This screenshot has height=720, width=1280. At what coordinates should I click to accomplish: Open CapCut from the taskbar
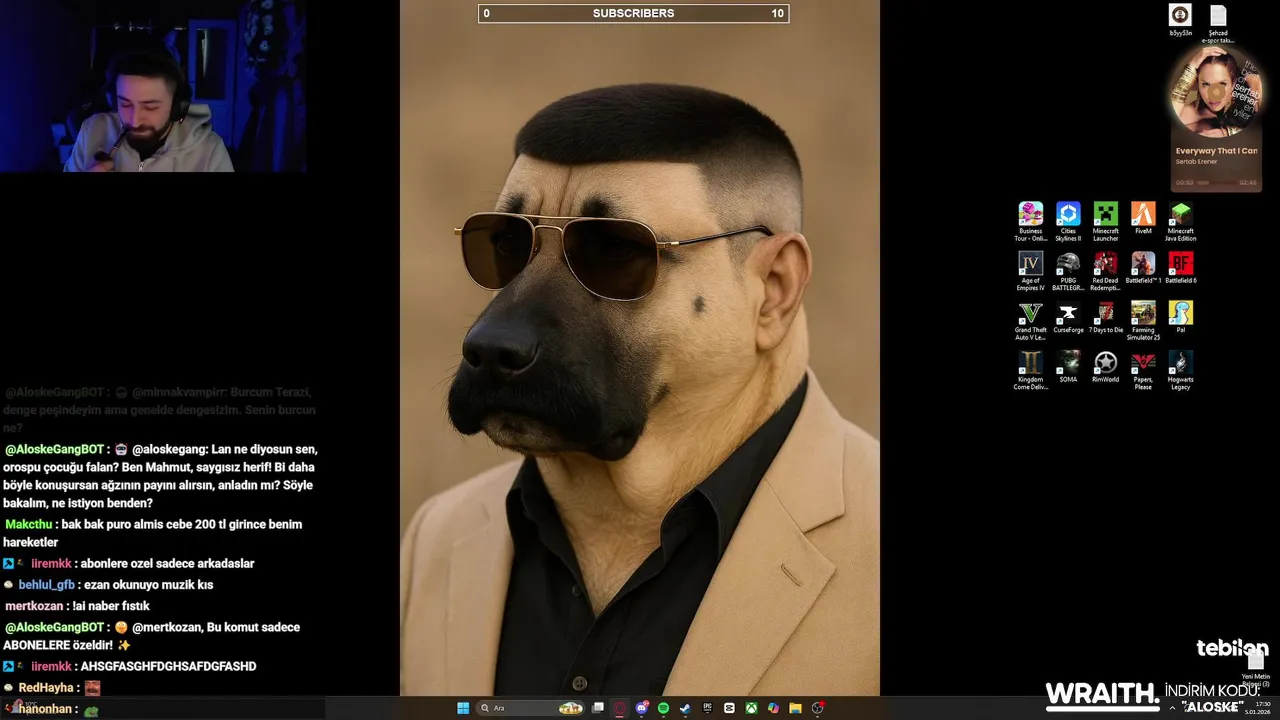click(729, 708)
